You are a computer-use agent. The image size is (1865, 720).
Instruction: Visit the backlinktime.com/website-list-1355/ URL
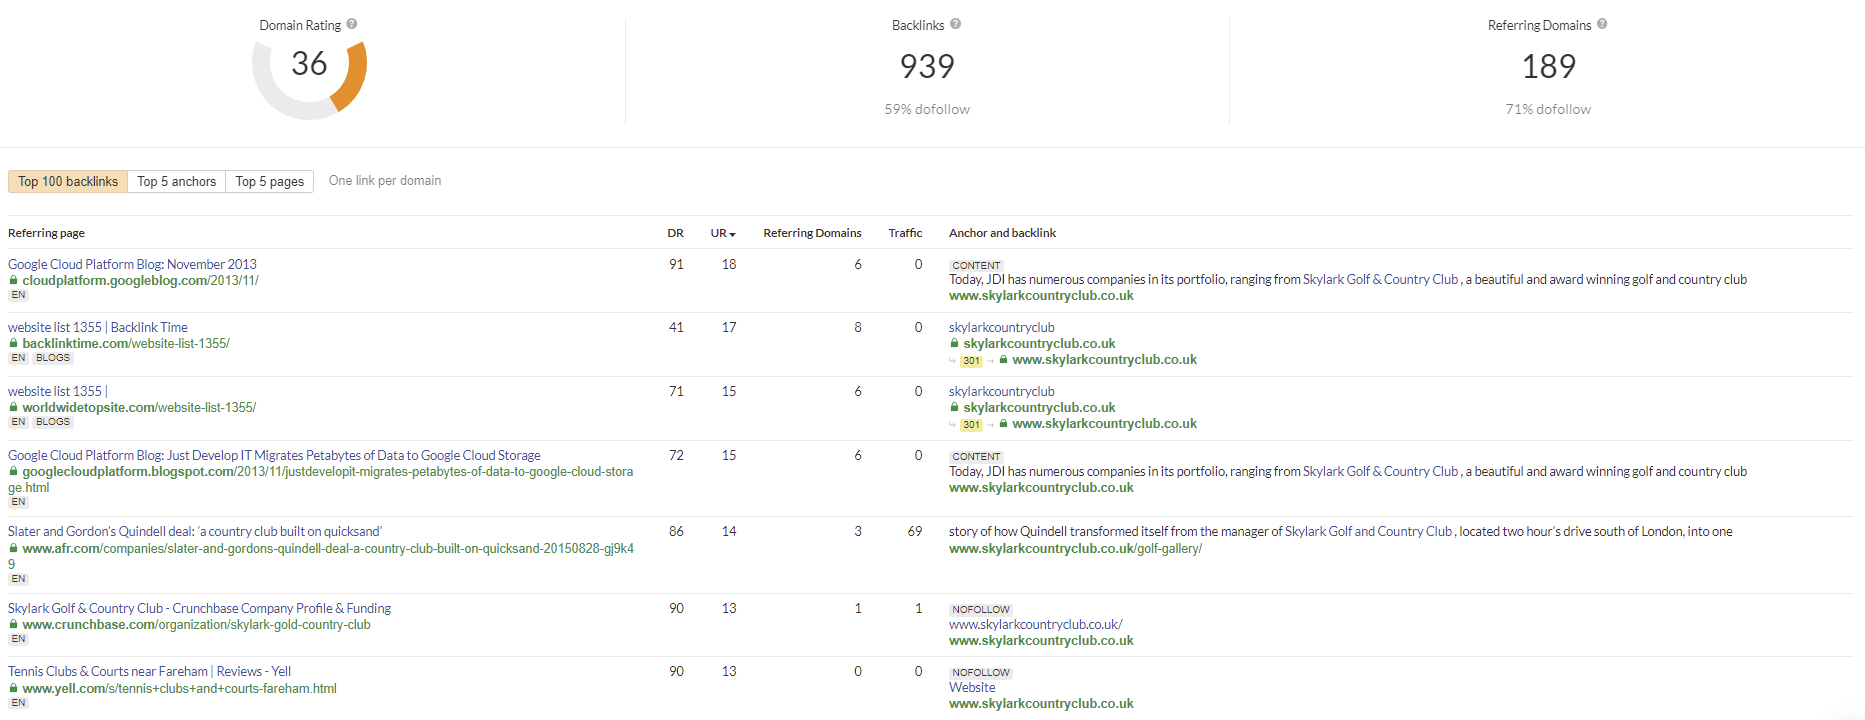coord(126,344)
